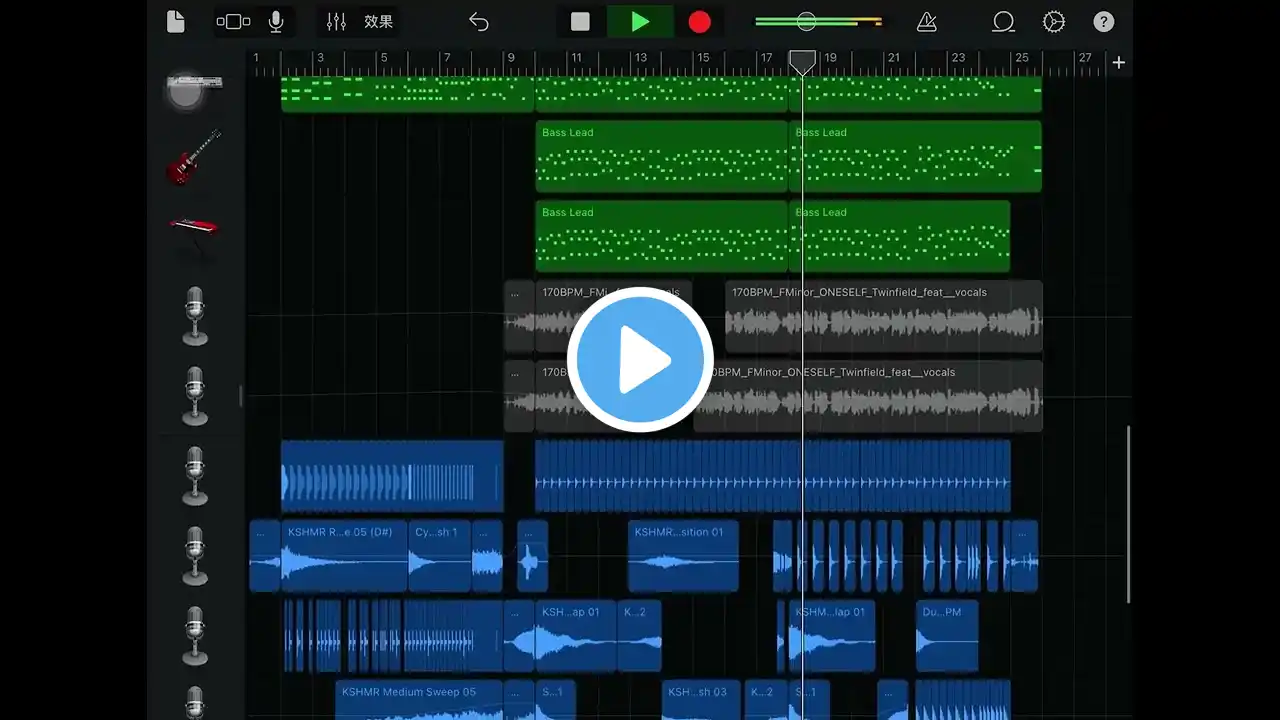Click the playhead marker on the ruler
The height and width of the screenshot is (720, 1280).
802,63
